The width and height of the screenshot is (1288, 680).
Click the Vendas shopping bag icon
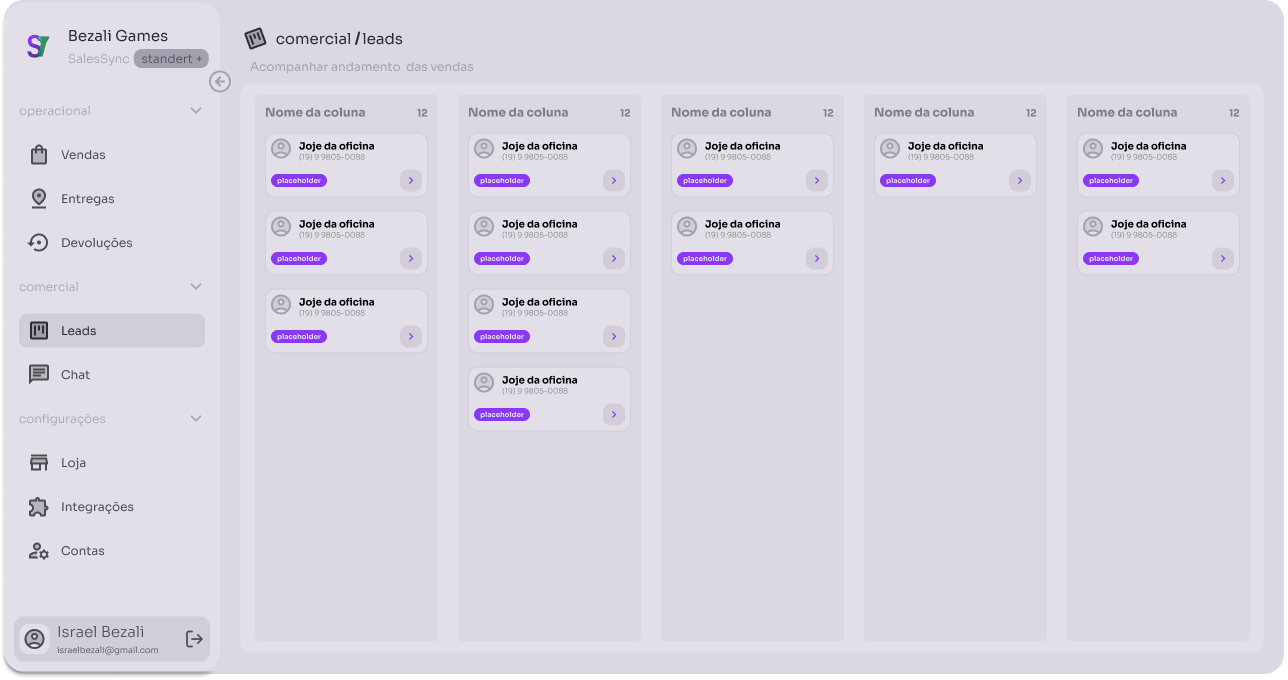[x=39, y=155]
